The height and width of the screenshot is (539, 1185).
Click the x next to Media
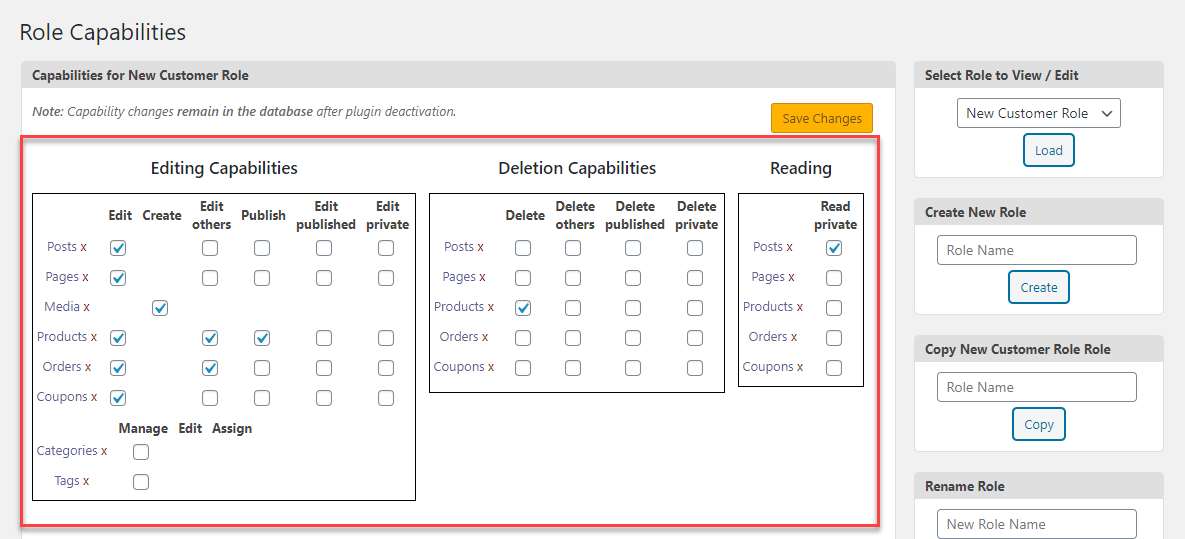[x=86, y=307]
